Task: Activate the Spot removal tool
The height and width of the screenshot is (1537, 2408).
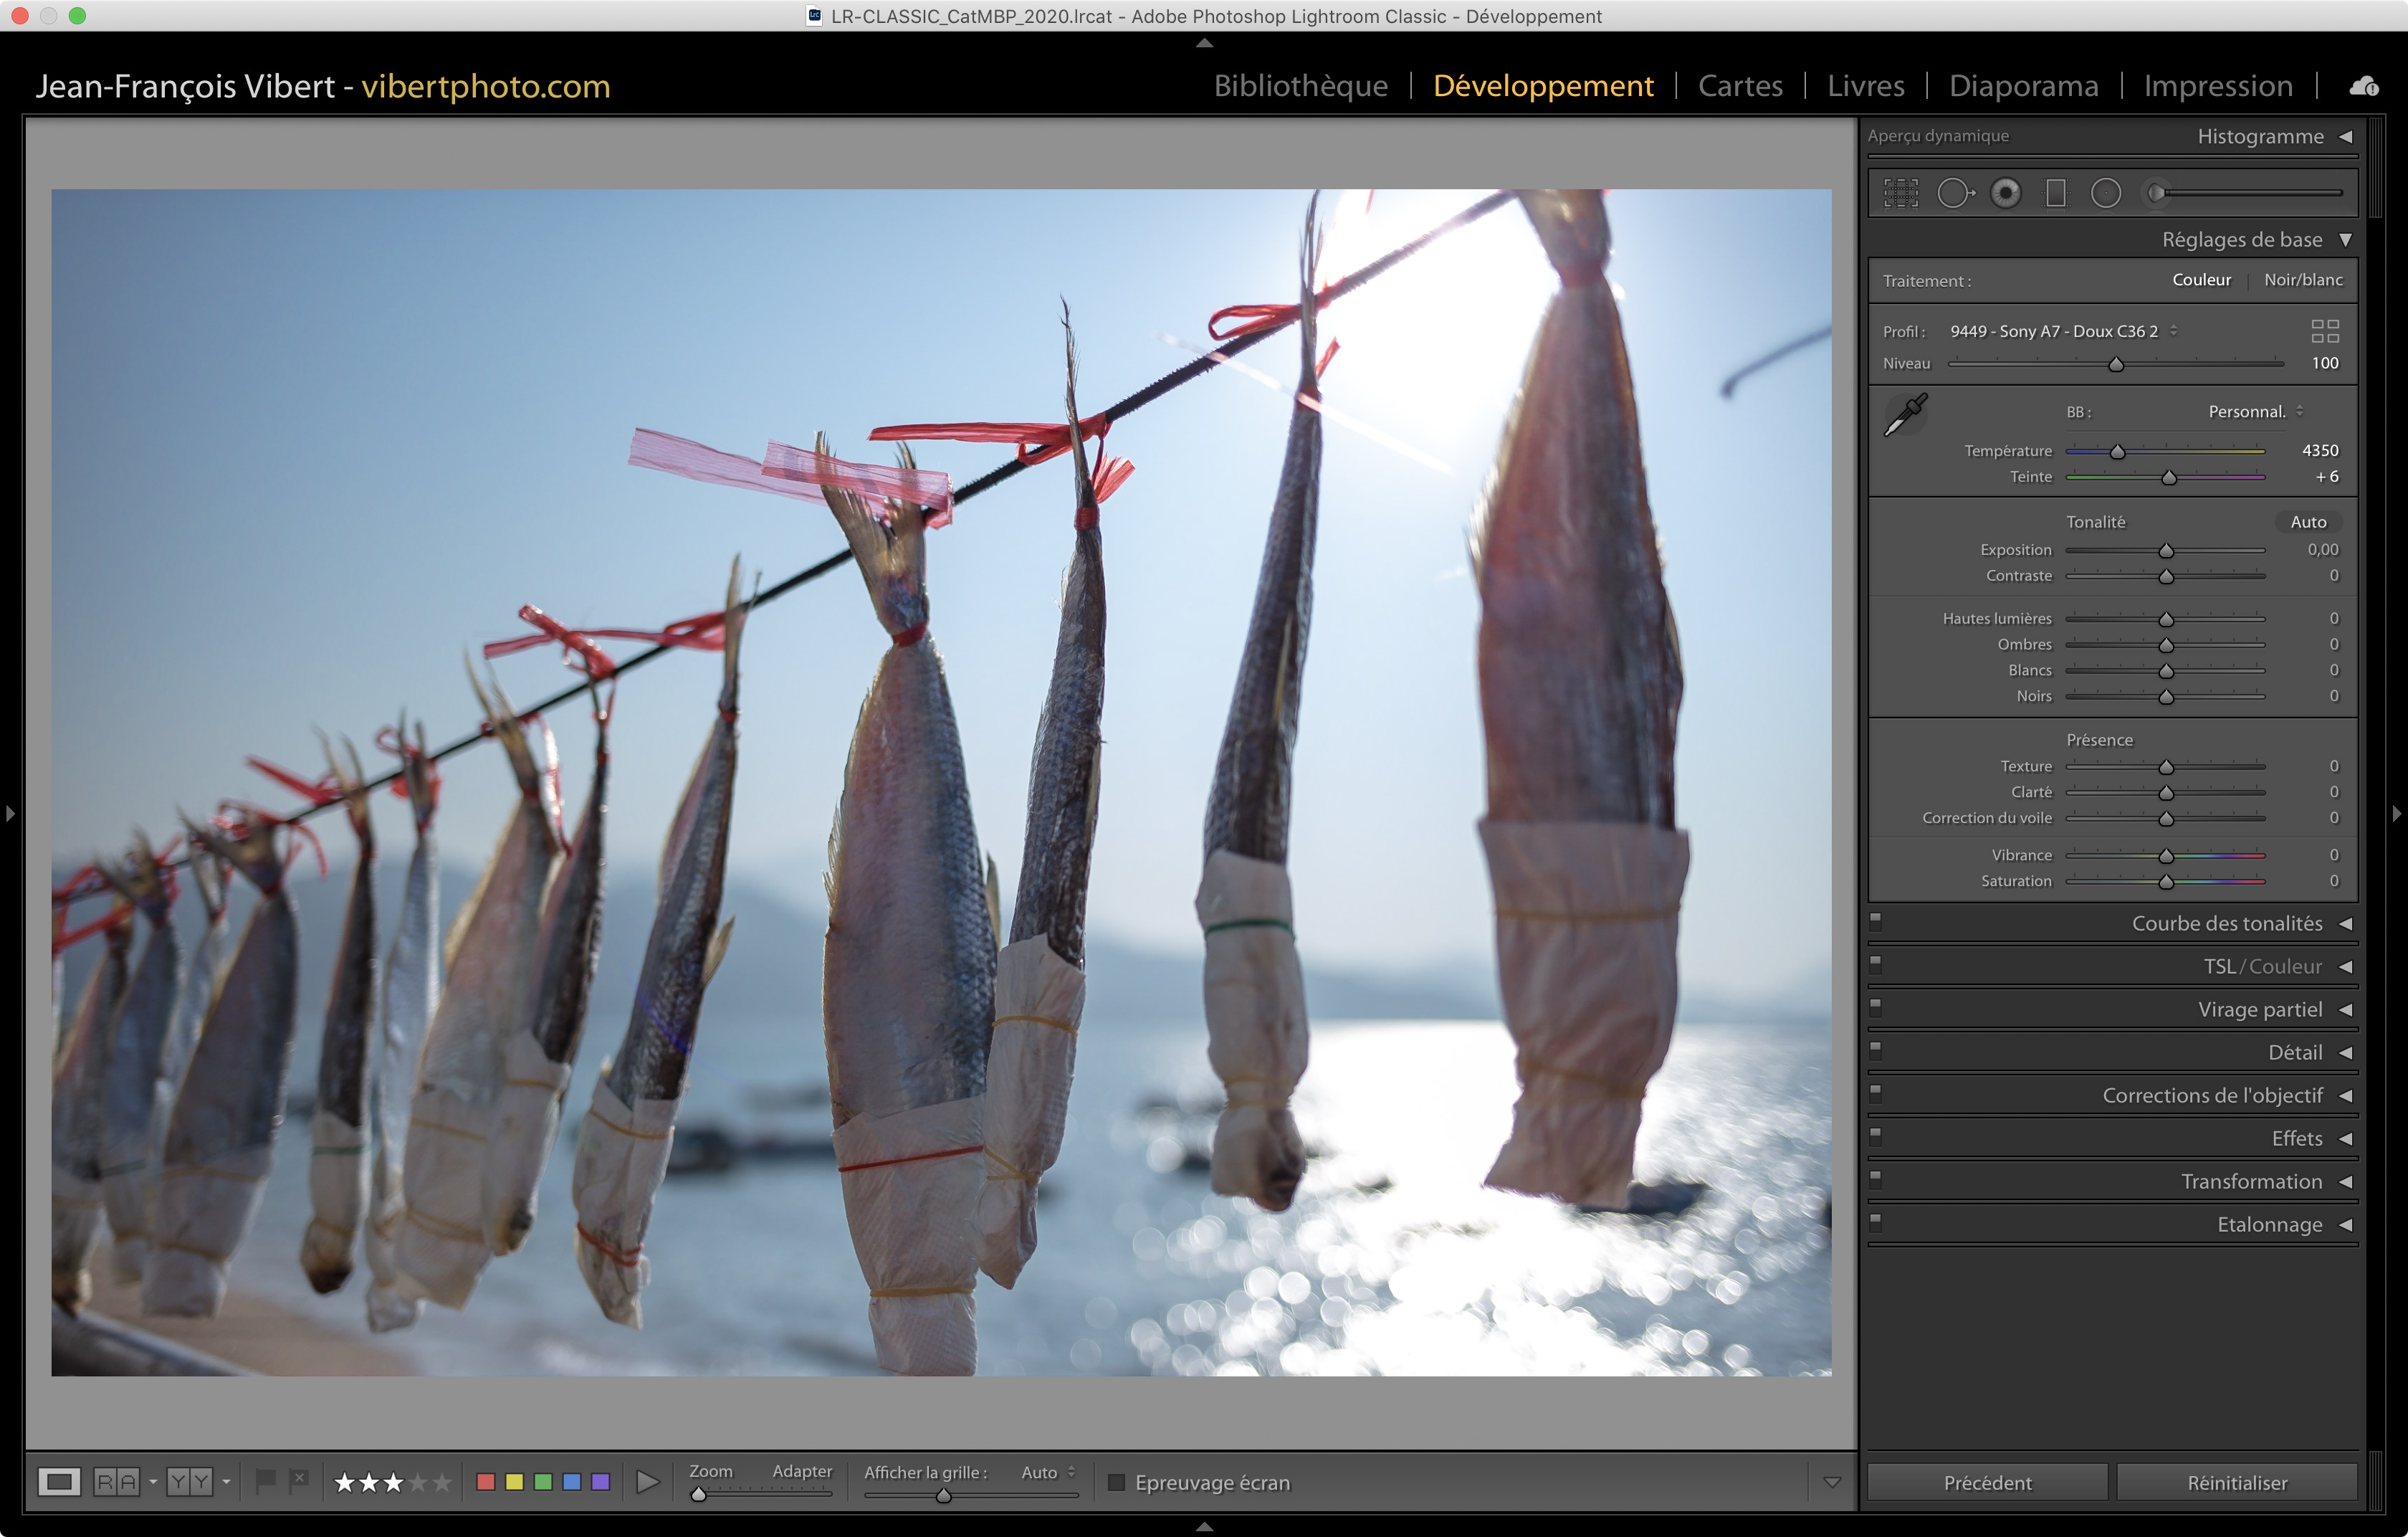Action: (1954, 193)
